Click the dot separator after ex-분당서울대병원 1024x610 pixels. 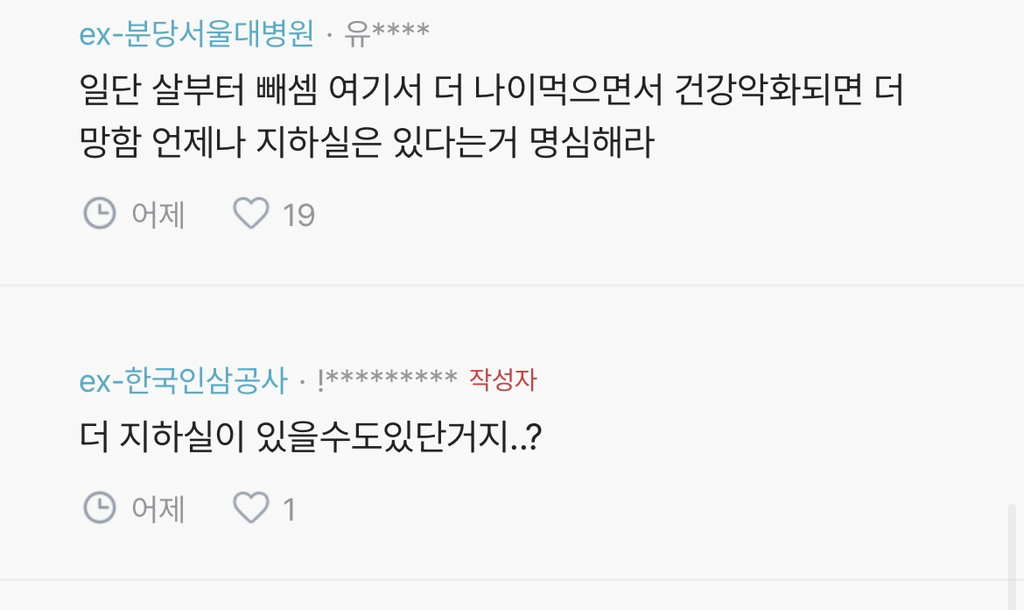[x=330, y=35]
